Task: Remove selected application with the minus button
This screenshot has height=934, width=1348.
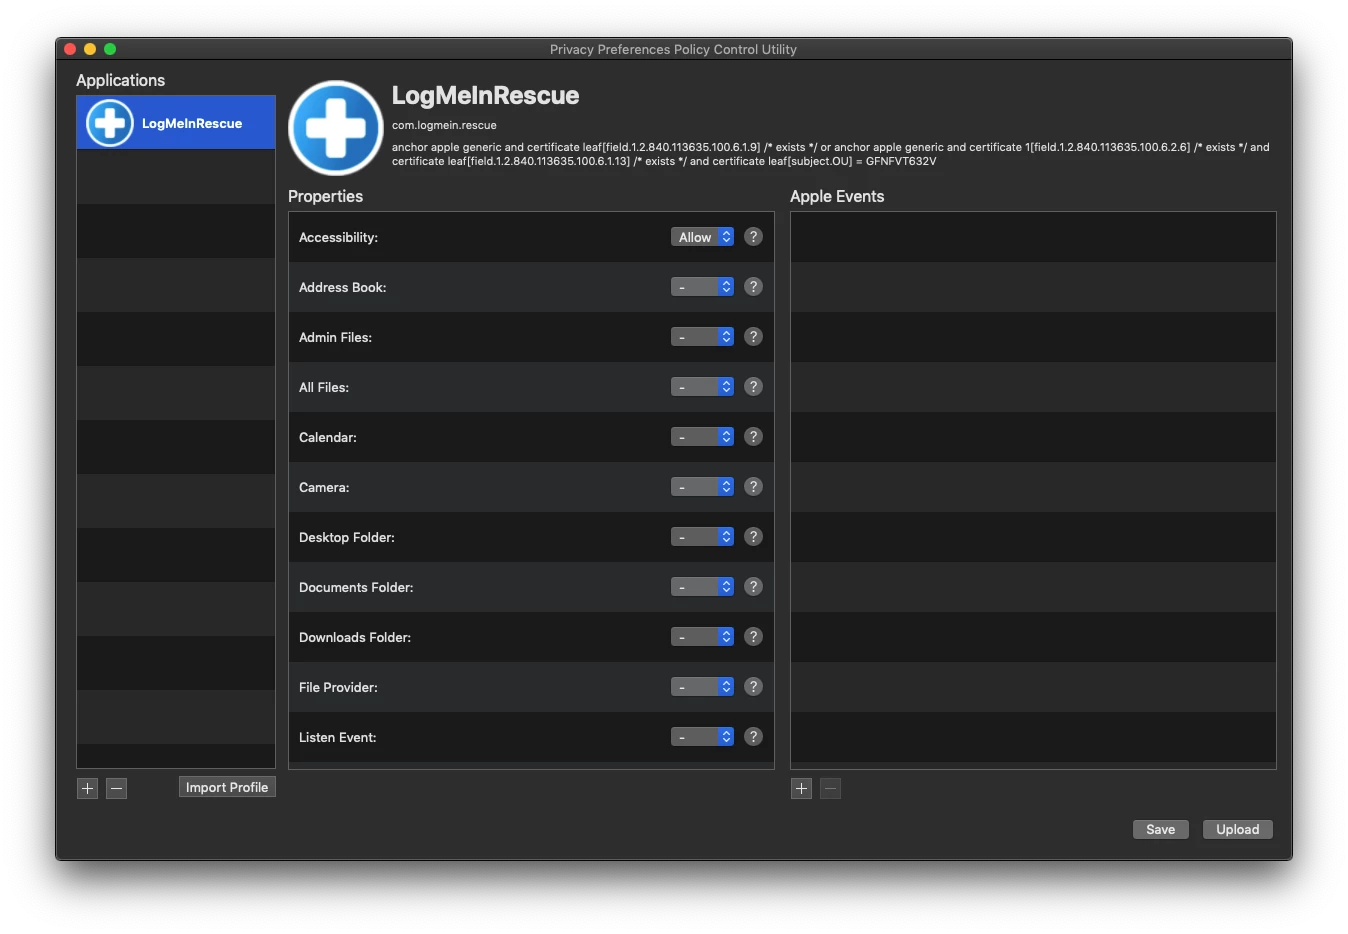Action: point(117,788)
